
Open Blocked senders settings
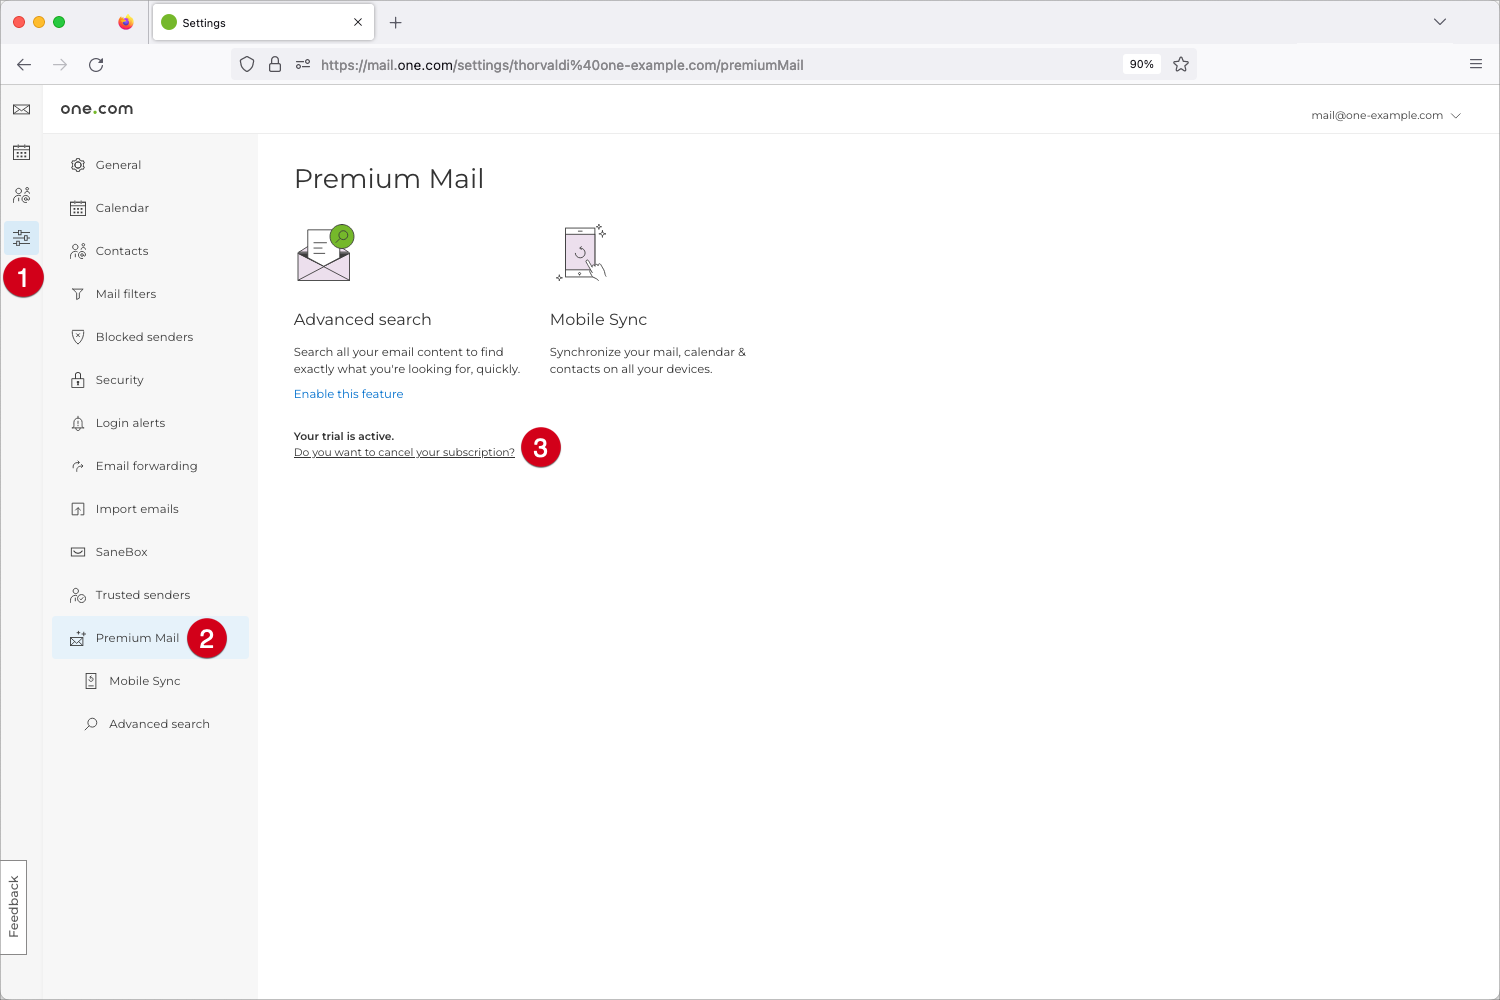coord(144,336)
